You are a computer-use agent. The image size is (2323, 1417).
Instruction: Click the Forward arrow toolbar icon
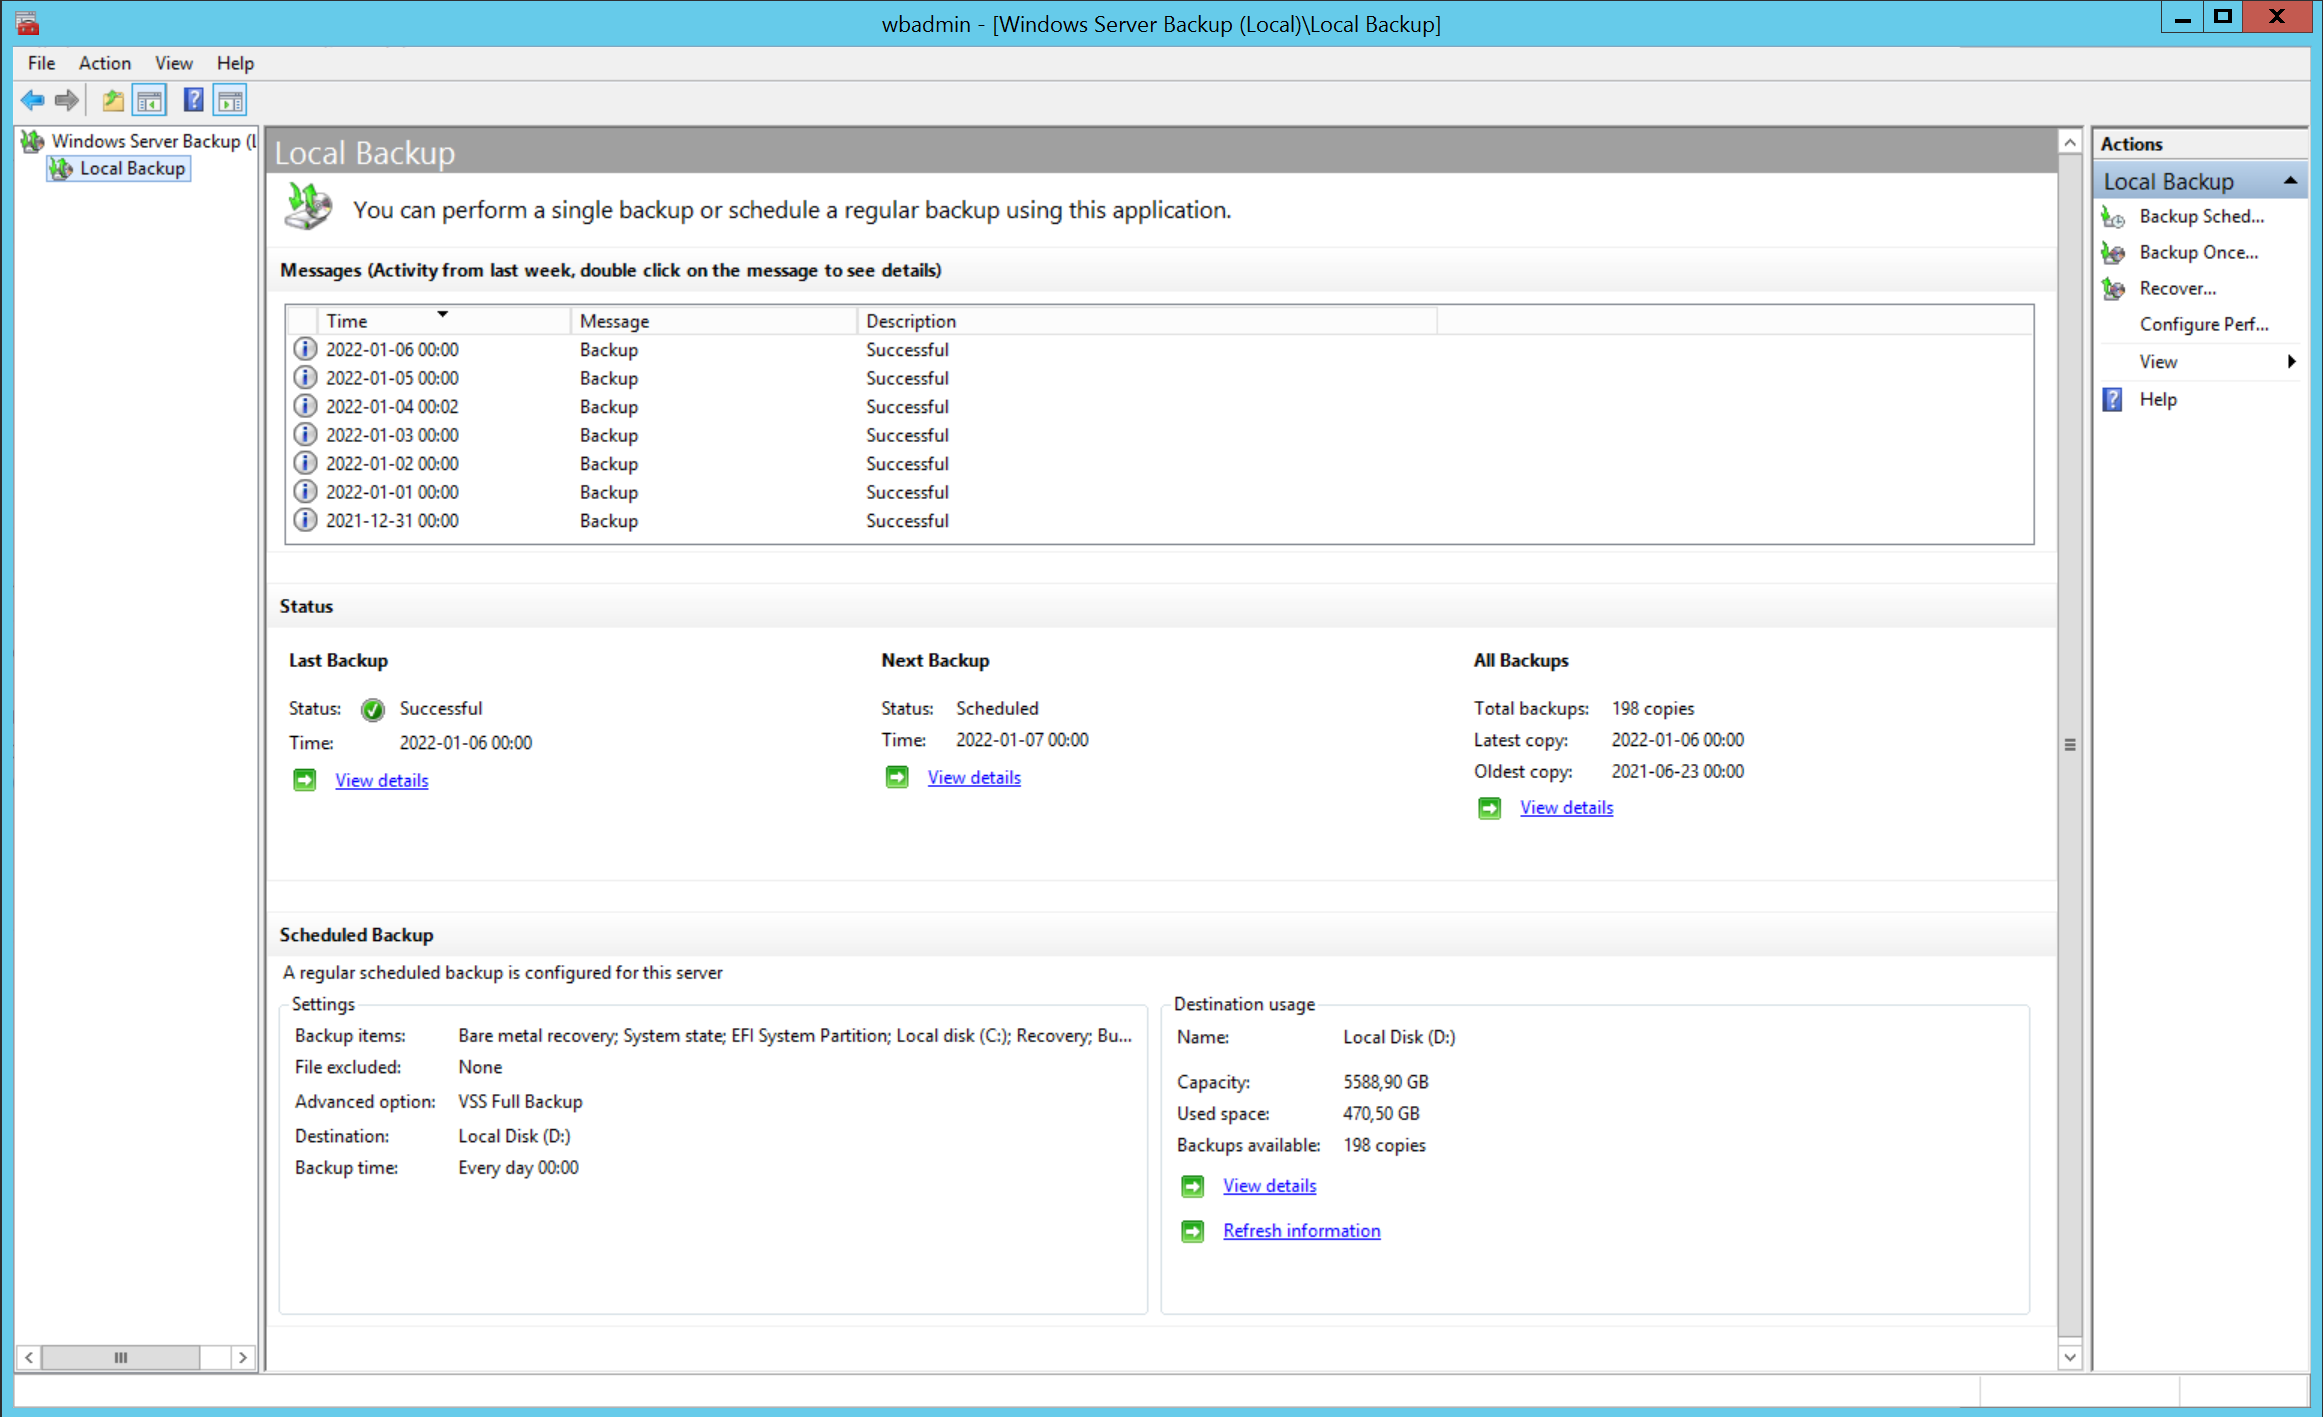[67, 100]
